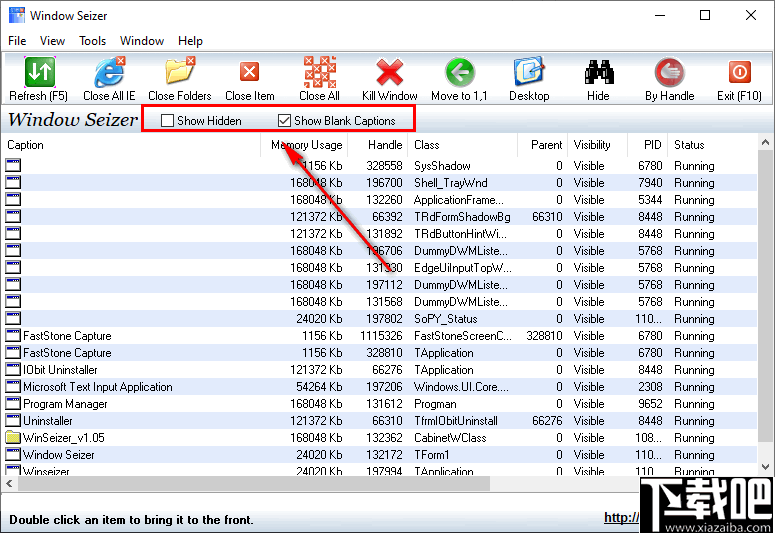Screen dimensions: 775x533
Task: Click the CabinetWClass class cell
Action: tap(450, 438)
